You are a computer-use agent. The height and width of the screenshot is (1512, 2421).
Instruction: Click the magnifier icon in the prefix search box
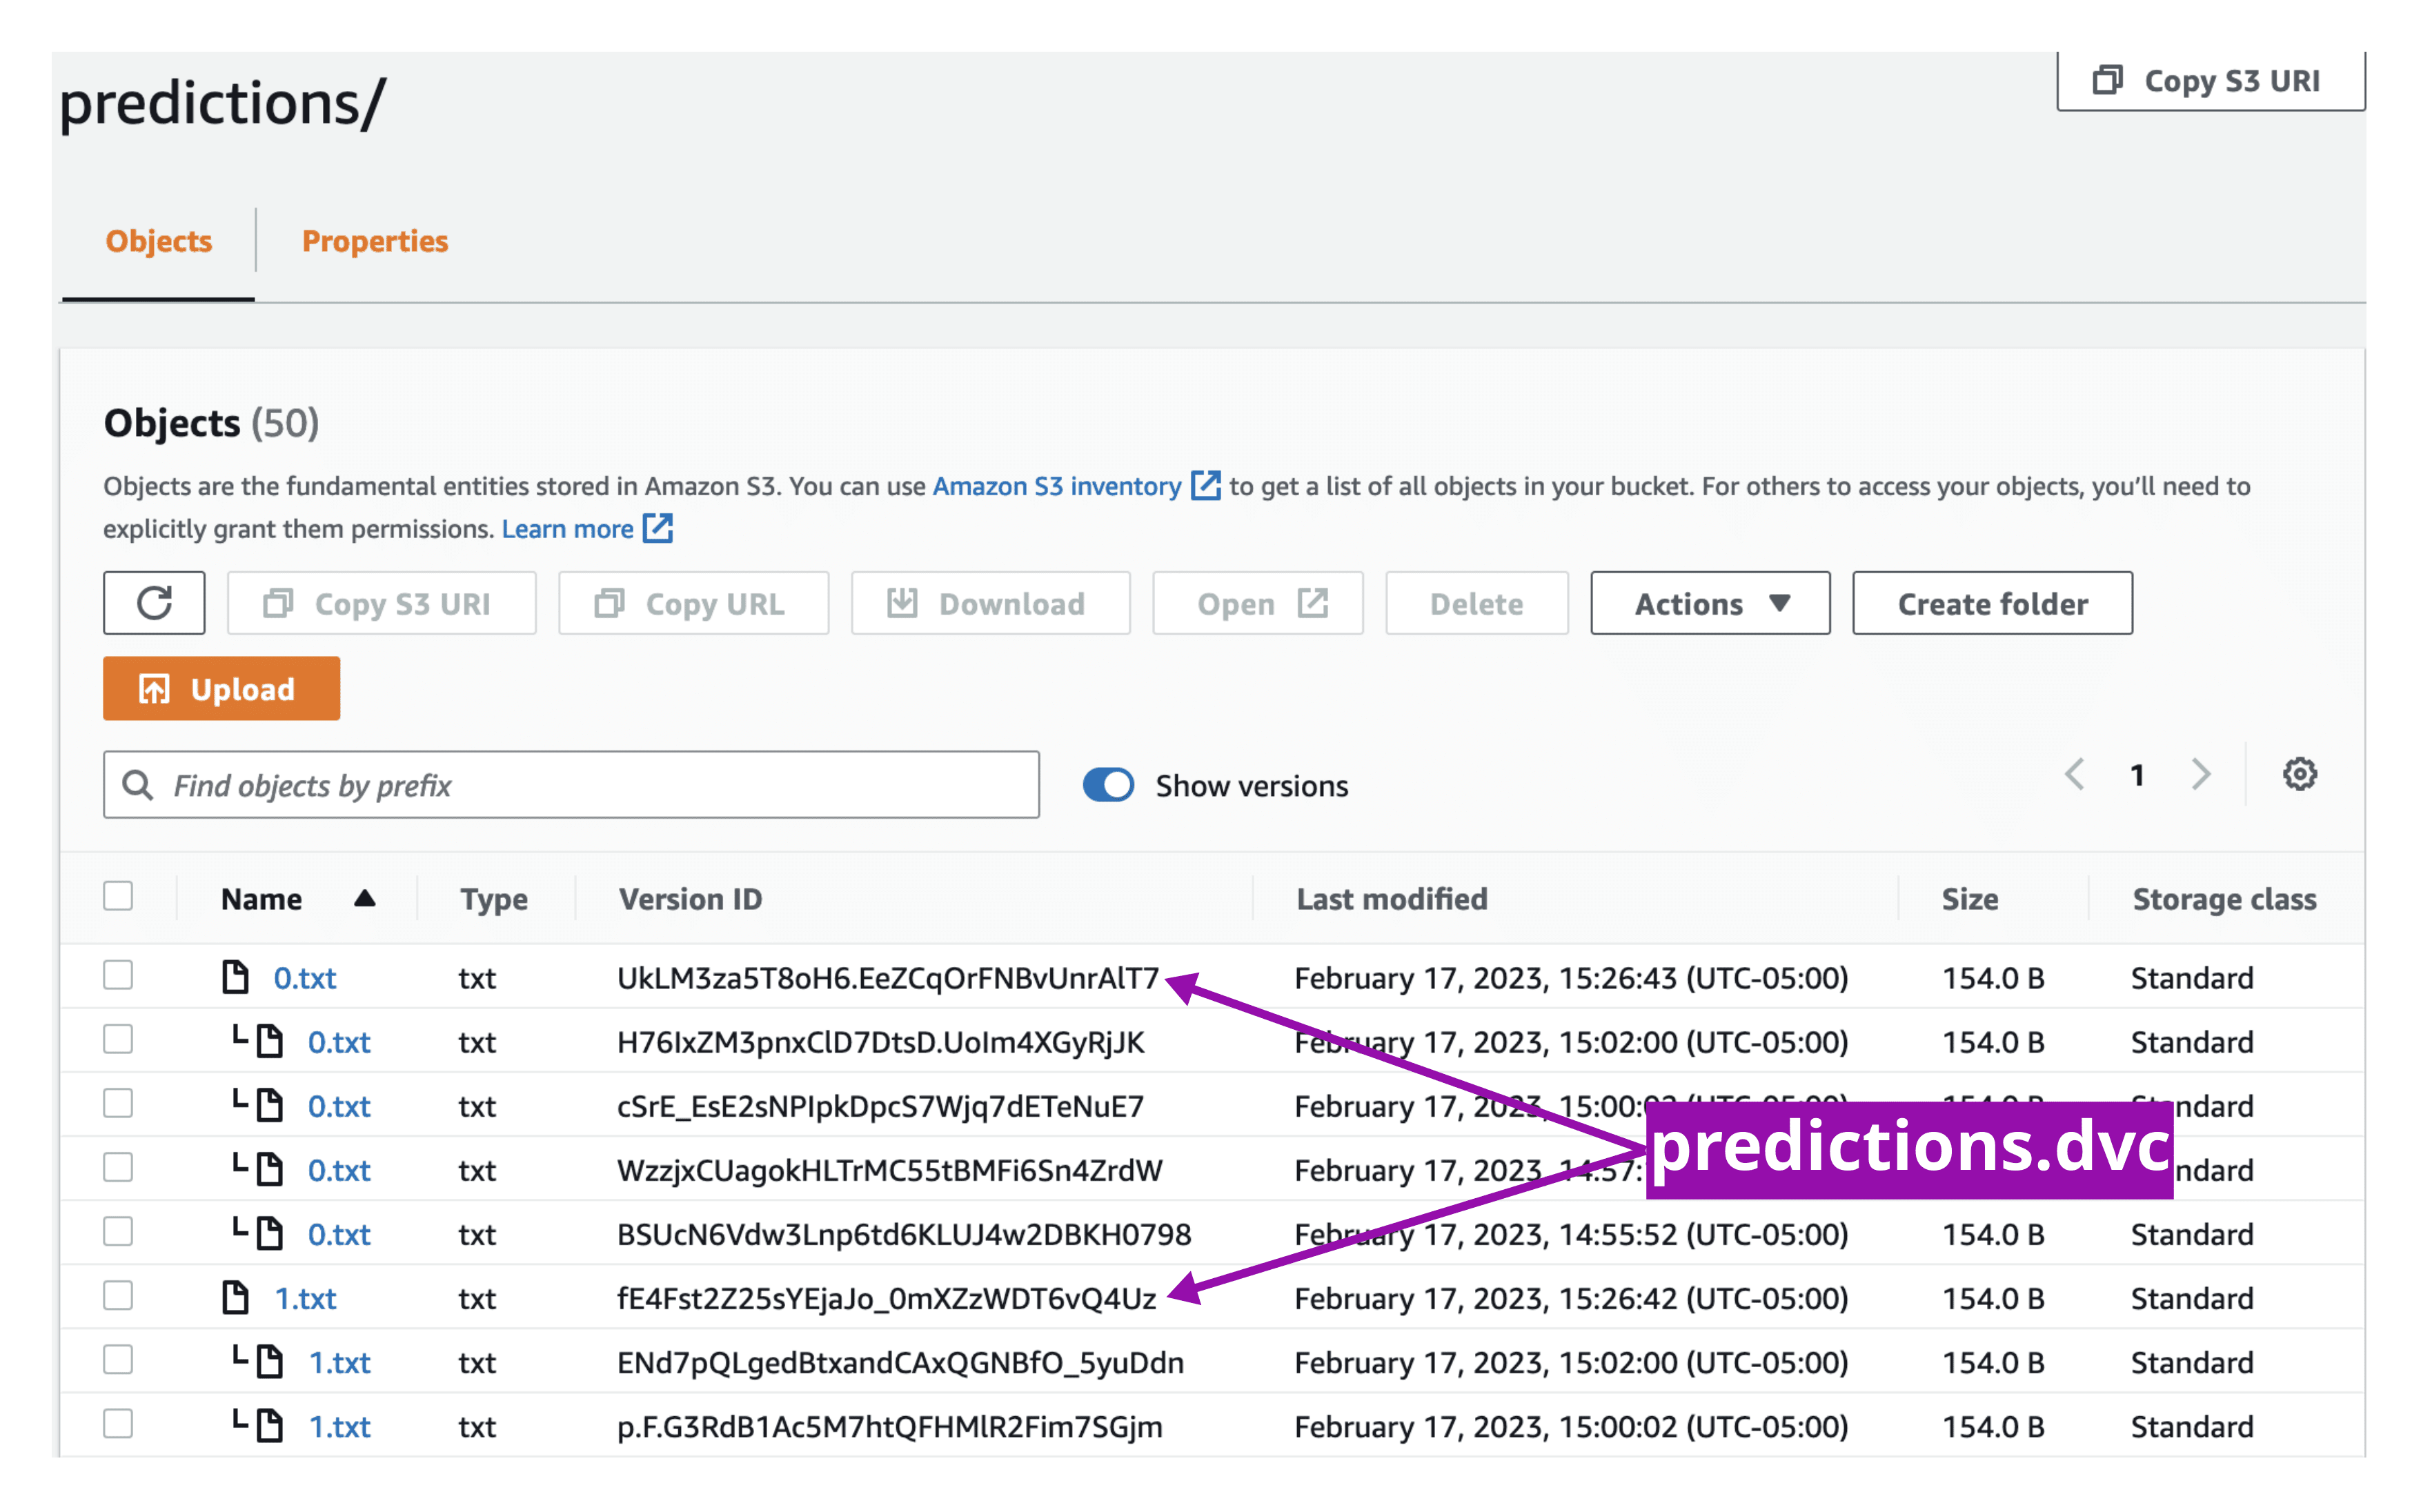tap(138, 785)
